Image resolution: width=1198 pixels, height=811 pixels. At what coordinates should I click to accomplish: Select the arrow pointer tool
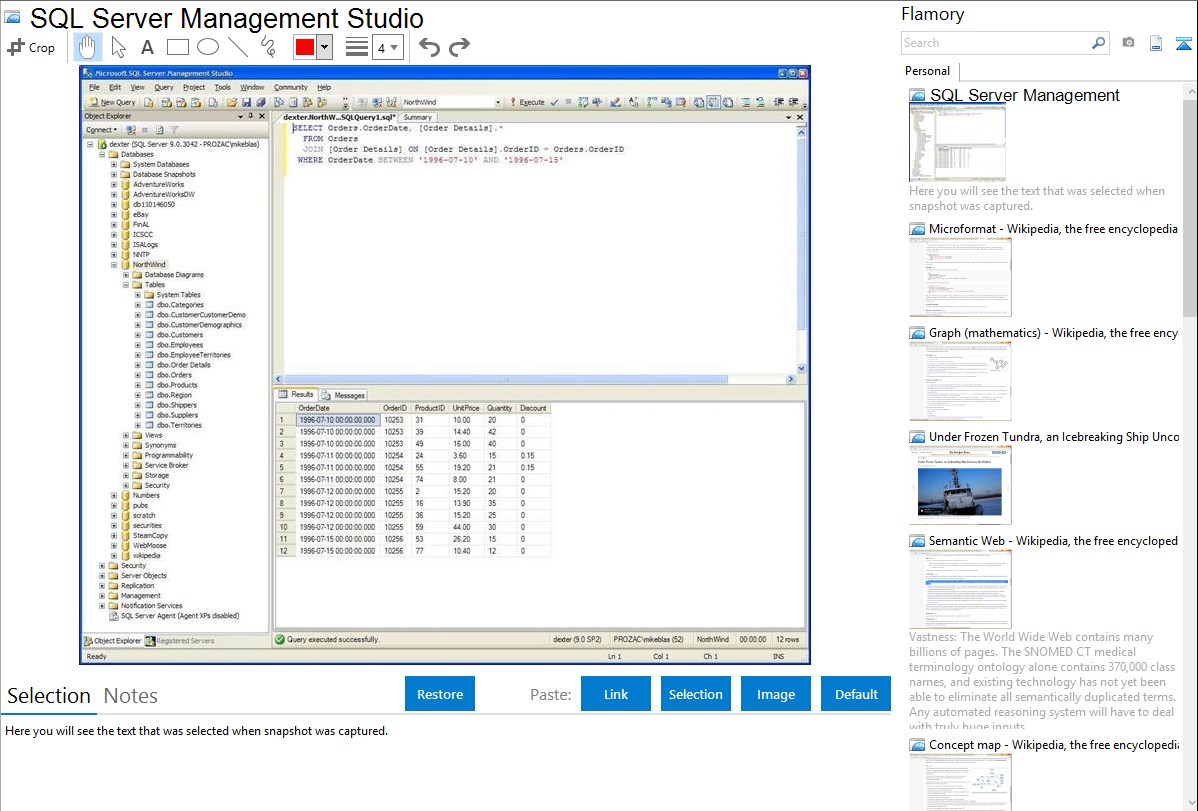tap(118, 47)
